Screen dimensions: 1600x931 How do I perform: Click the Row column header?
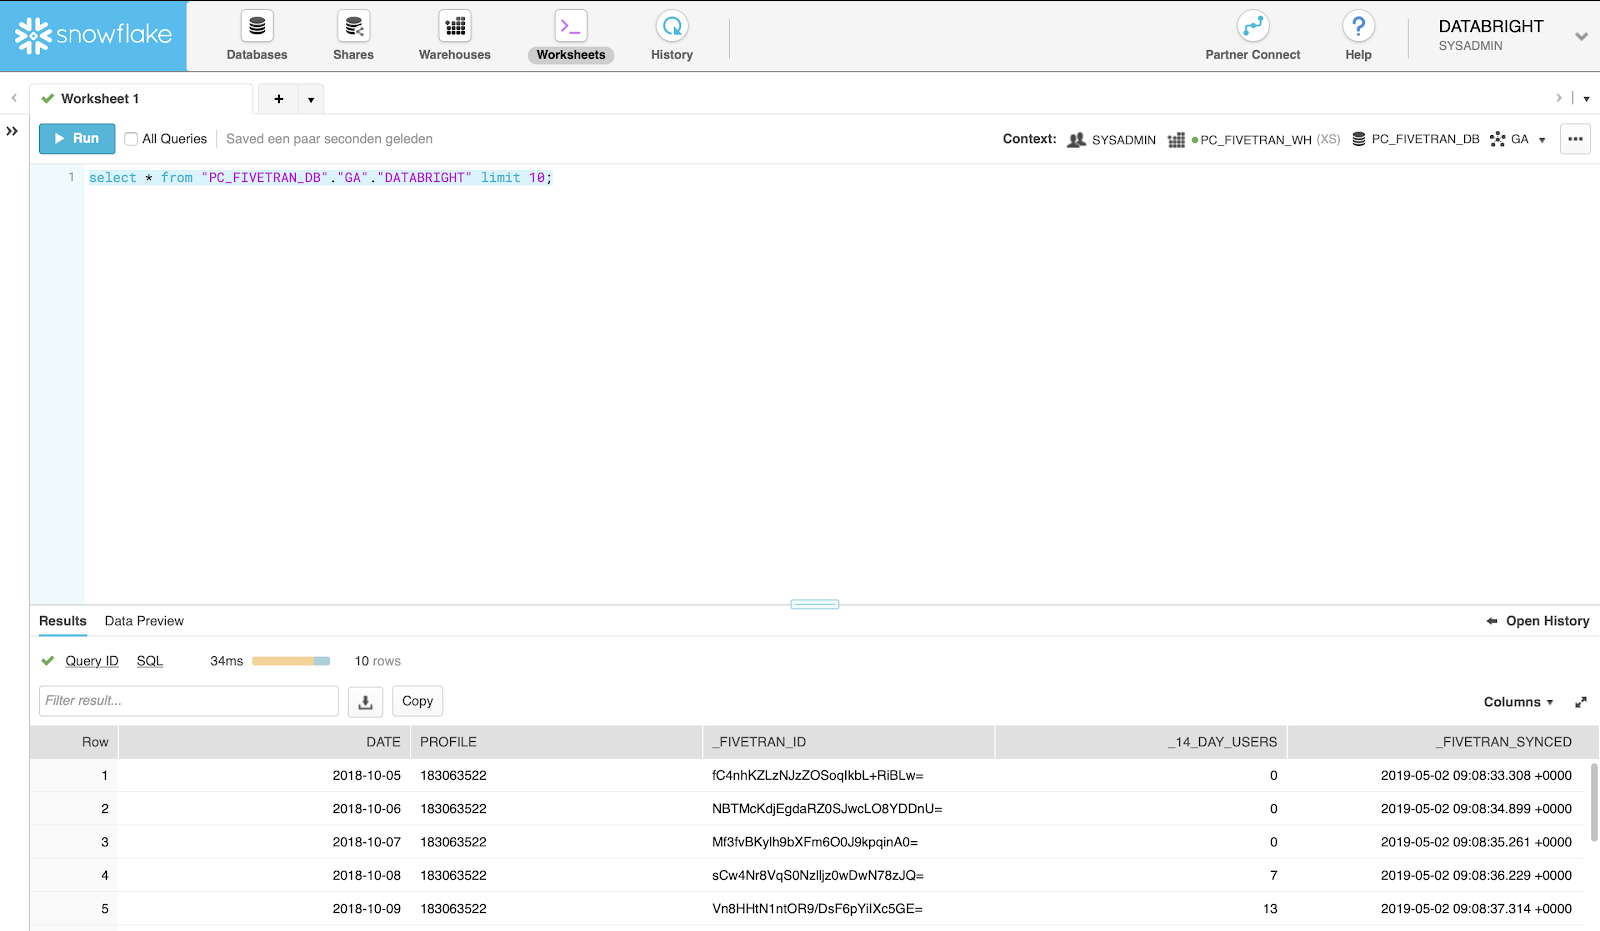coord(74,742)
